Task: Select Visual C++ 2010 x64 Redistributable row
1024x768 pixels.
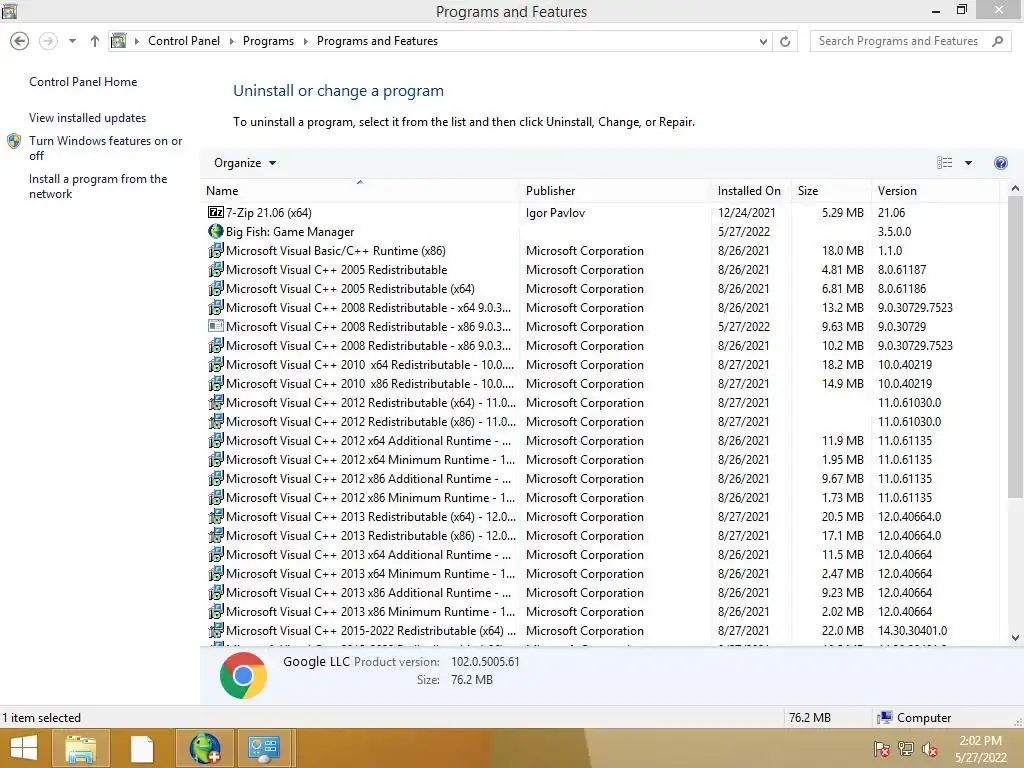Action: 601,364
